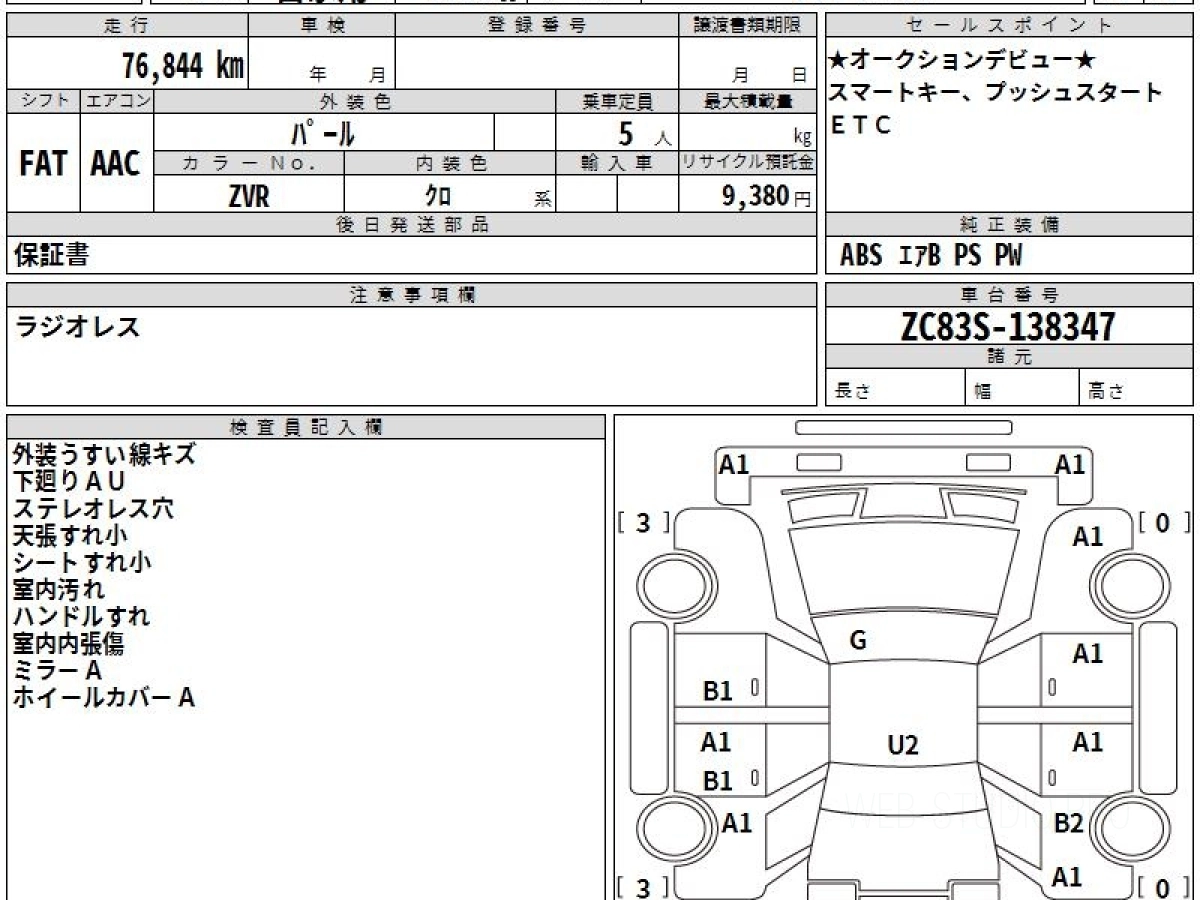Image resolution: width=1200 pixels, height=900 pixels.
Task: Click the 長さ dimension cell
Action: 895,388
